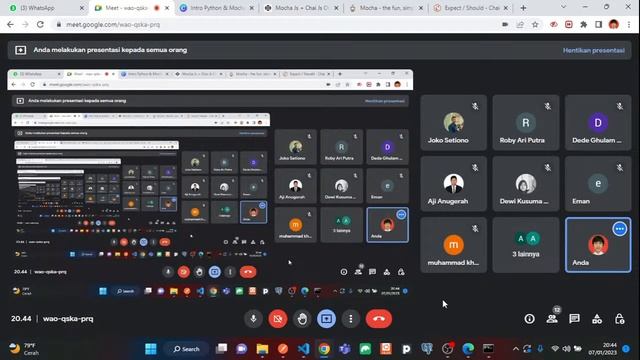
Task: Open browser extensions puzzle icon
Action: point(584,24)
